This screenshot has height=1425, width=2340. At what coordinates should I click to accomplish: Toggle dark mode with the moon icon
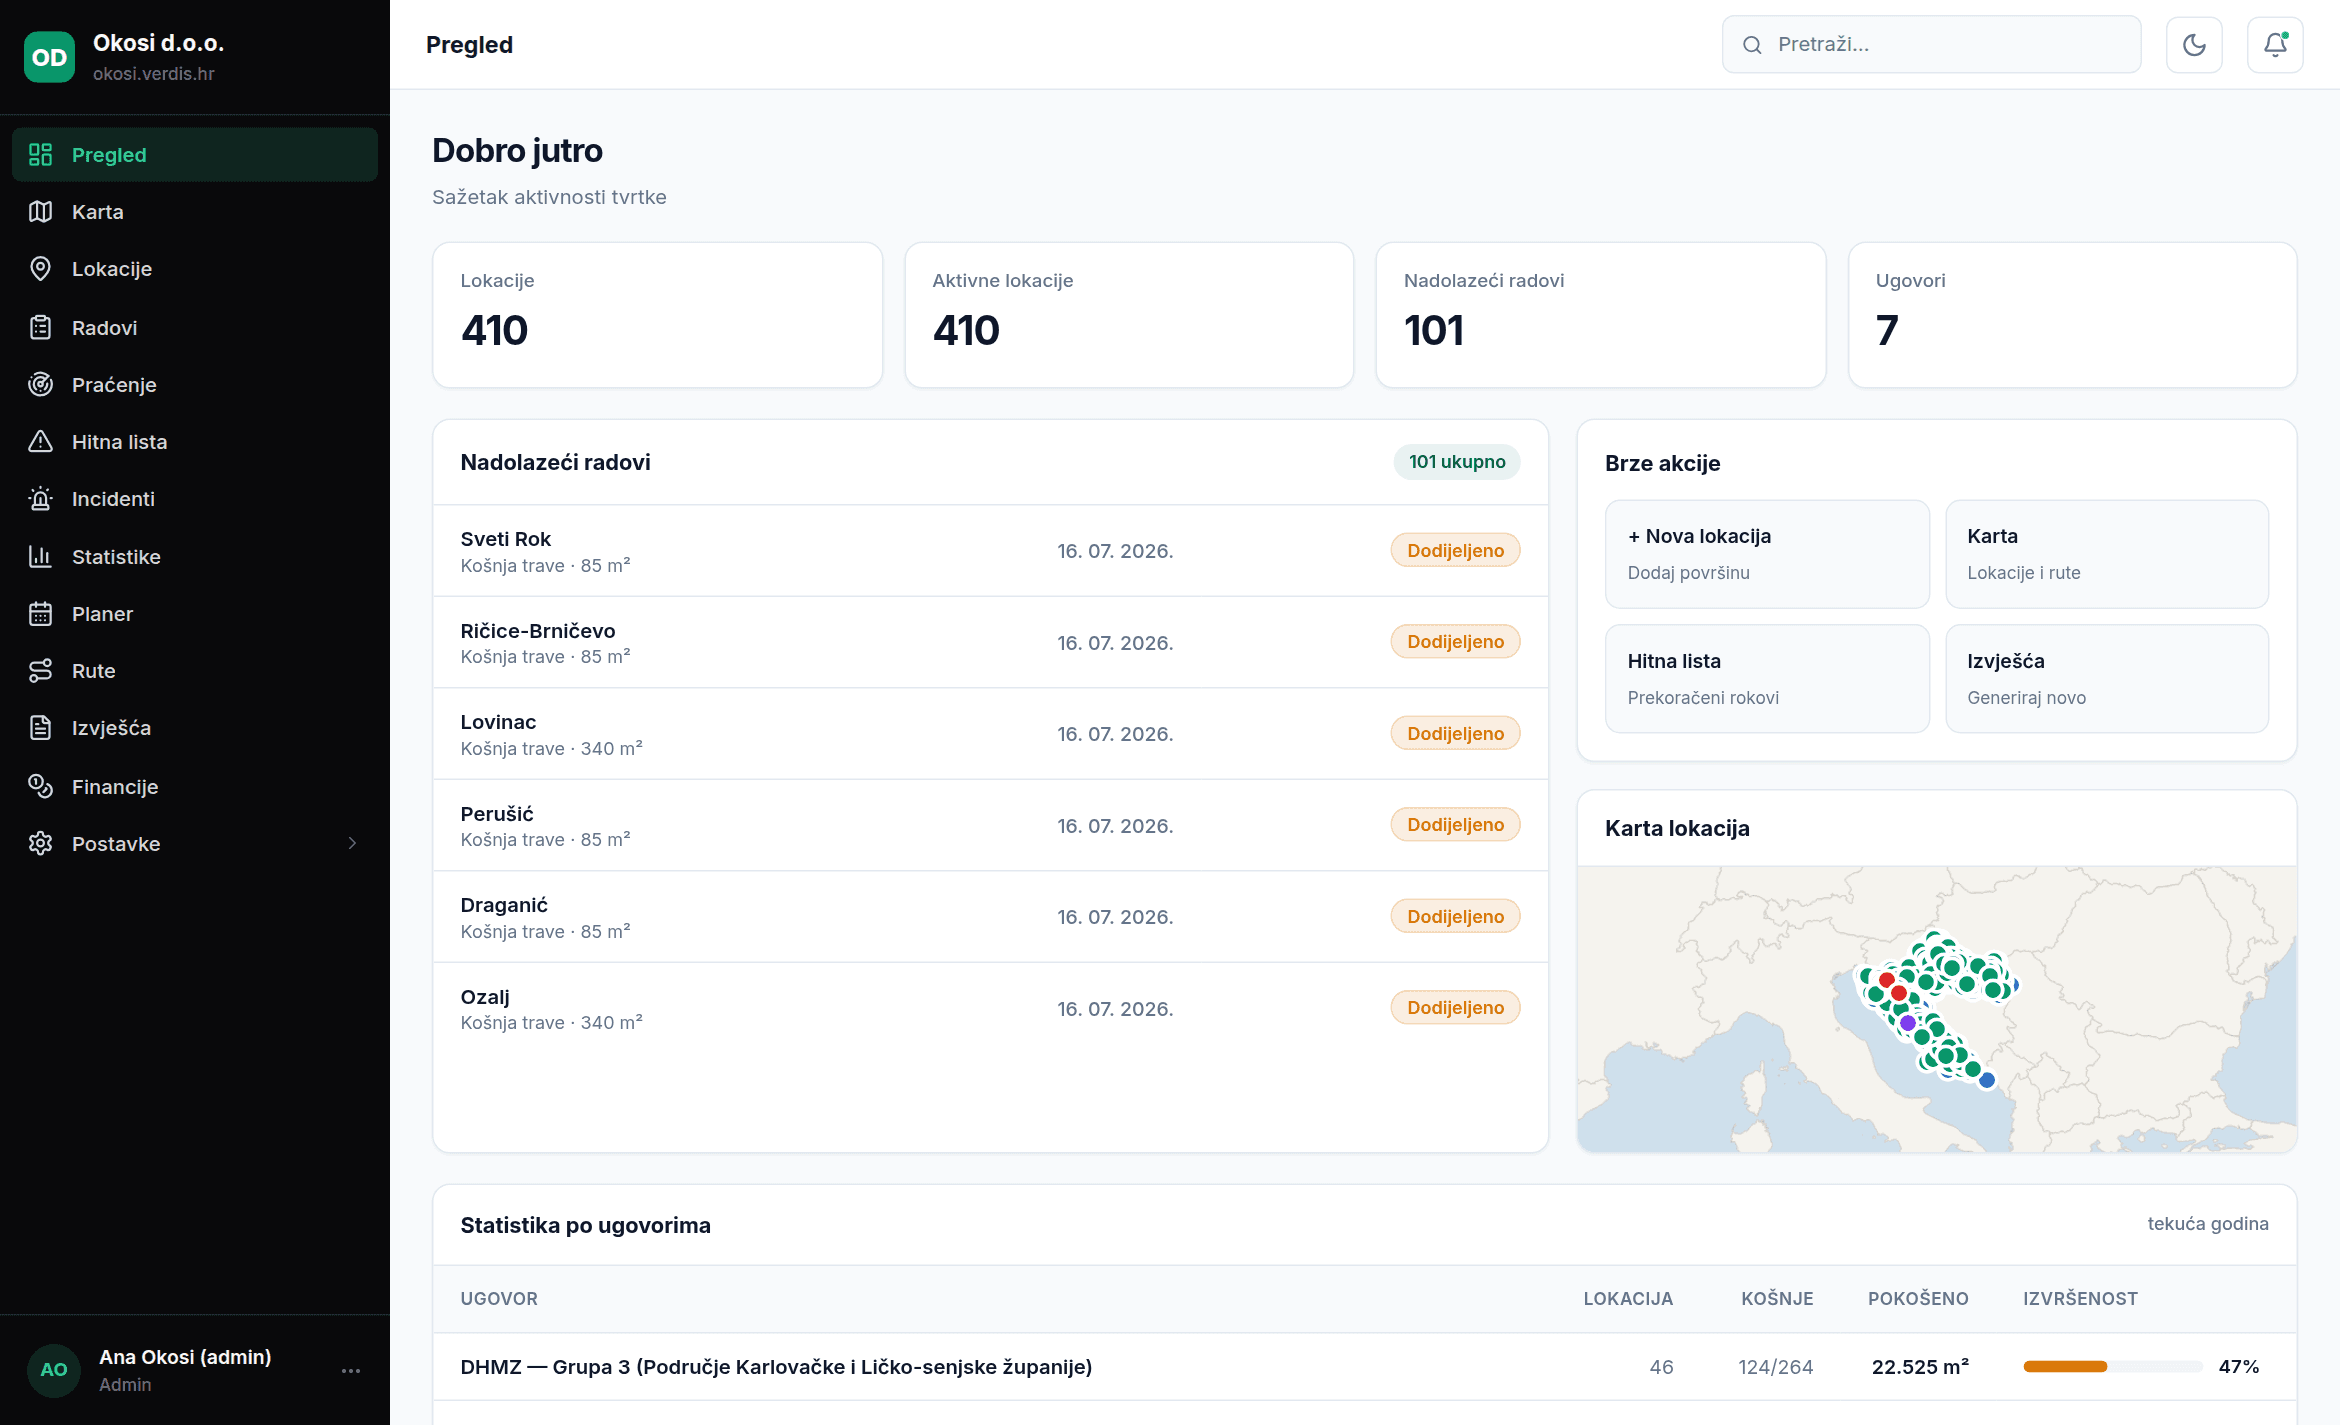[2194, 45]
